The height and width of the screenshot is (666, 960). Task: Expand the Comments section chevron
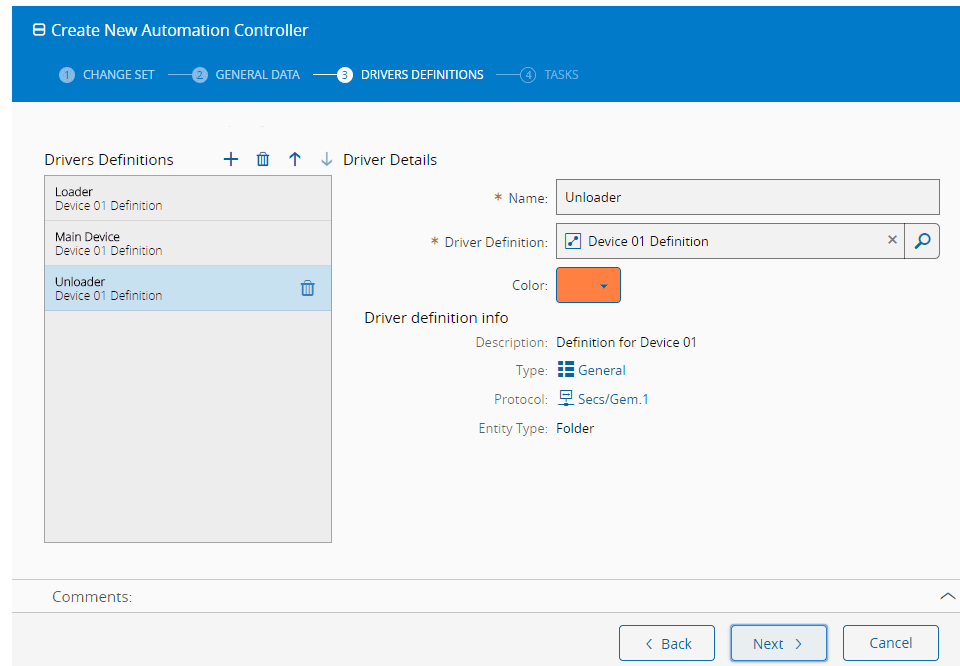coord(947,596)
